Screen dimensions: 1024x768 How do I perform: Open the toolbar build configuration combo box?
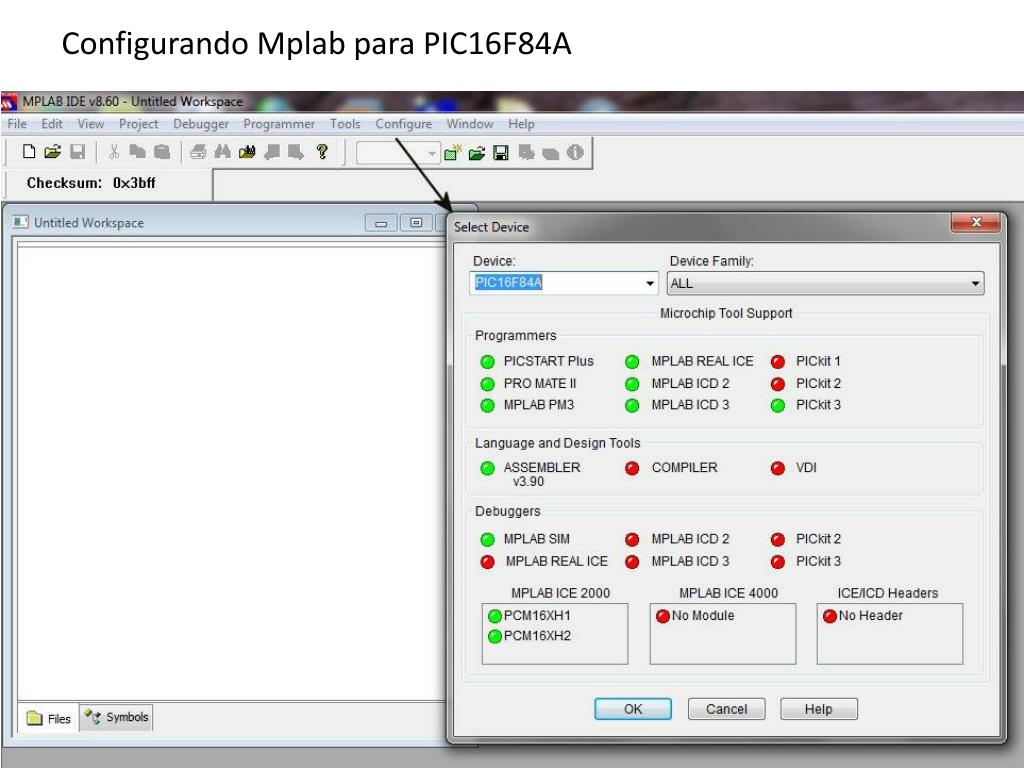[x=398, y=153]
